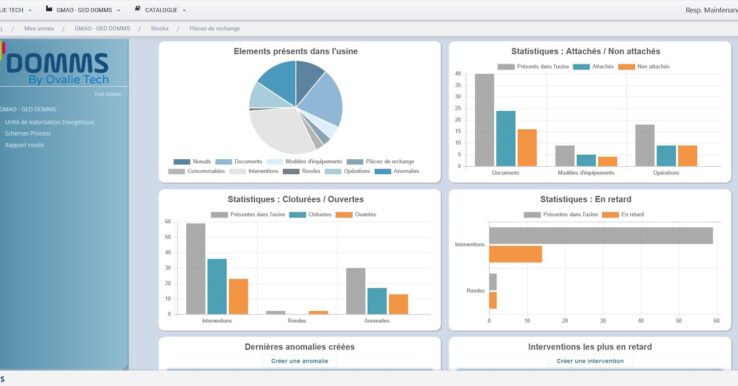Open the Resp. Maintenance user menu
This screenshot has width=738, height=386.
712,10
